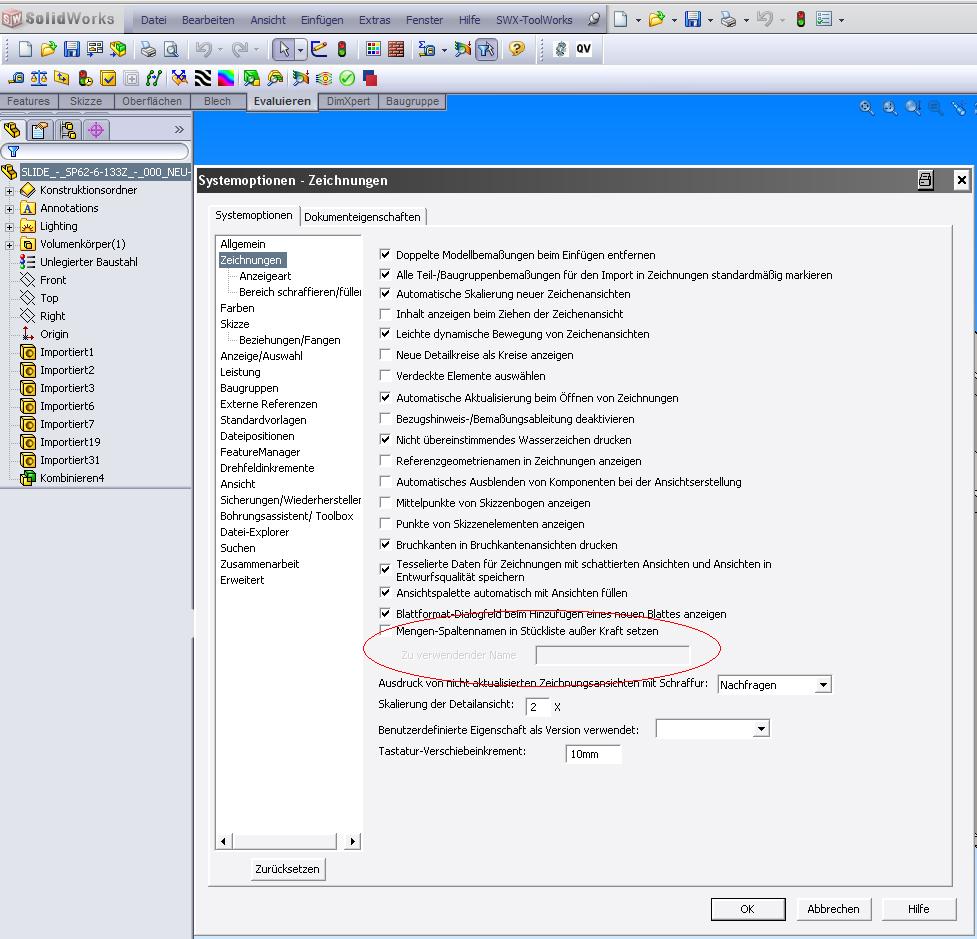Open Mass Properties scales icon
The height and width of the screenshot is (939, 977).
click(39, 79)
